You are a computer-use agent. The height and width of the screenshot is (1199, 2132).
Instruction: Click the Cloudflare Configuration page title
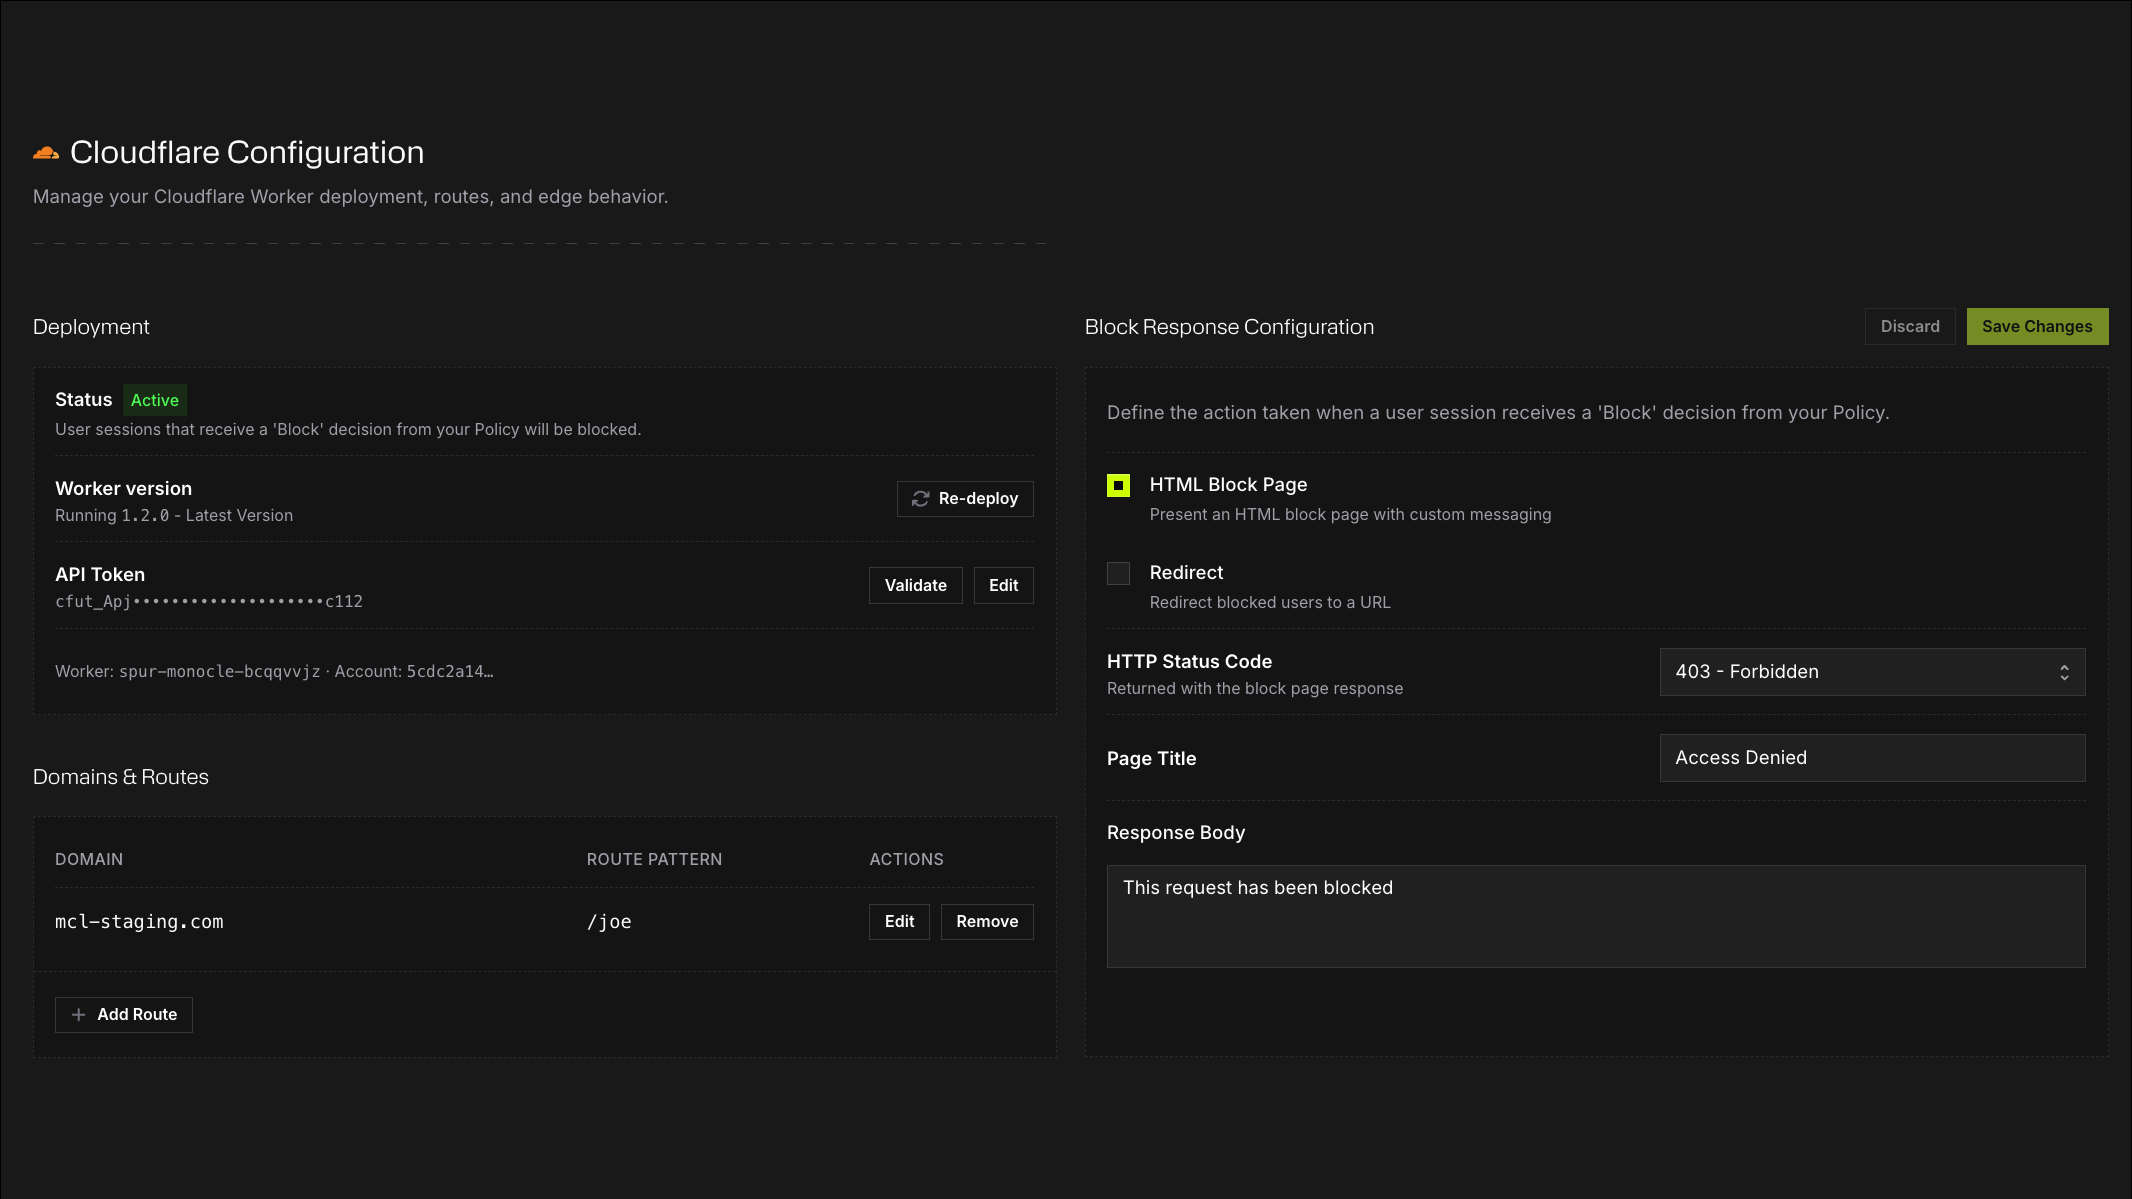pos(247,152)
